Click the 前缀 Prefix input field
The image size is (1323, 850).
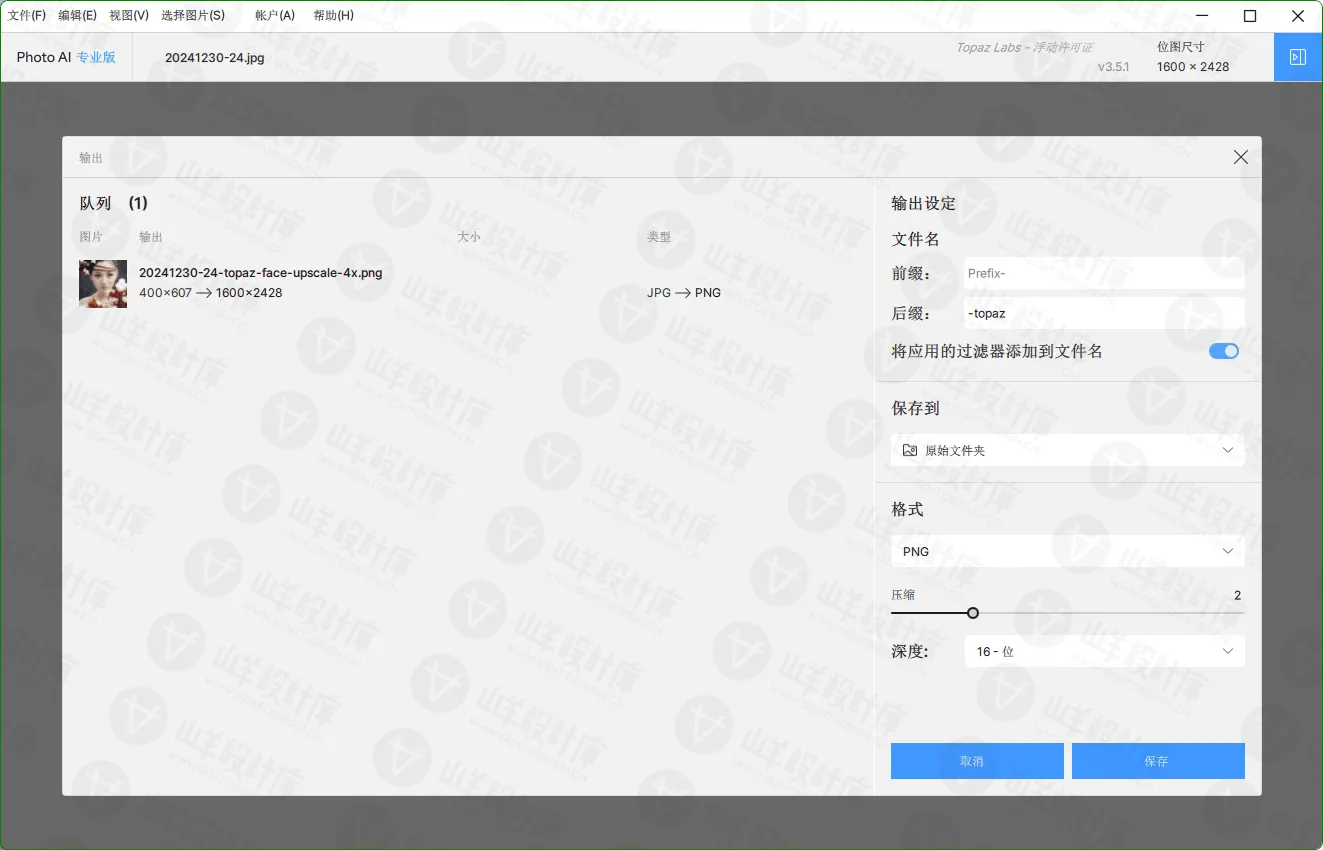coord(1104,273)
